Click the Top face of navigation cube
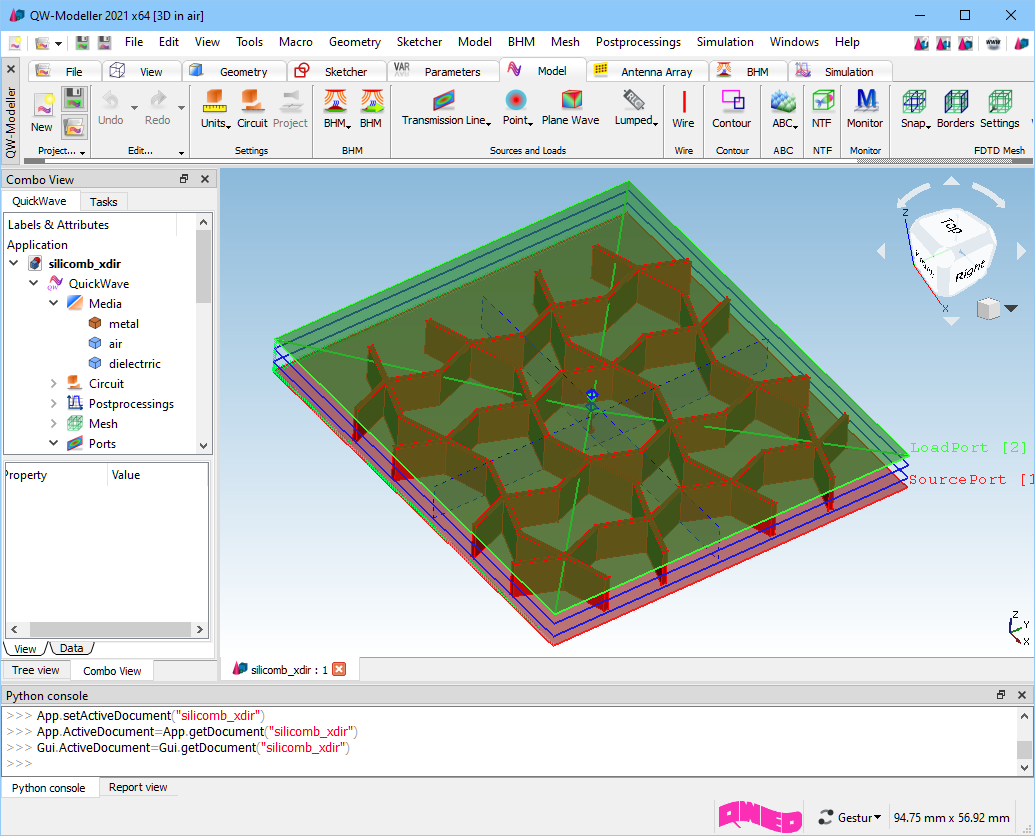The width and height of the screenshot is (1035, 836). pyautogui.click(x=949, y=226)
